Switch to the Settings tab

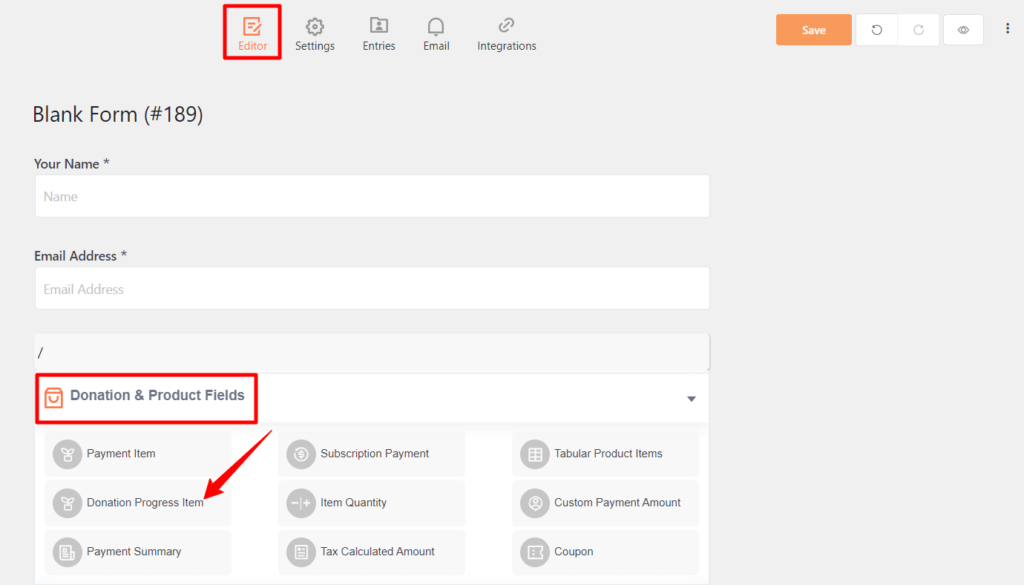314,32
